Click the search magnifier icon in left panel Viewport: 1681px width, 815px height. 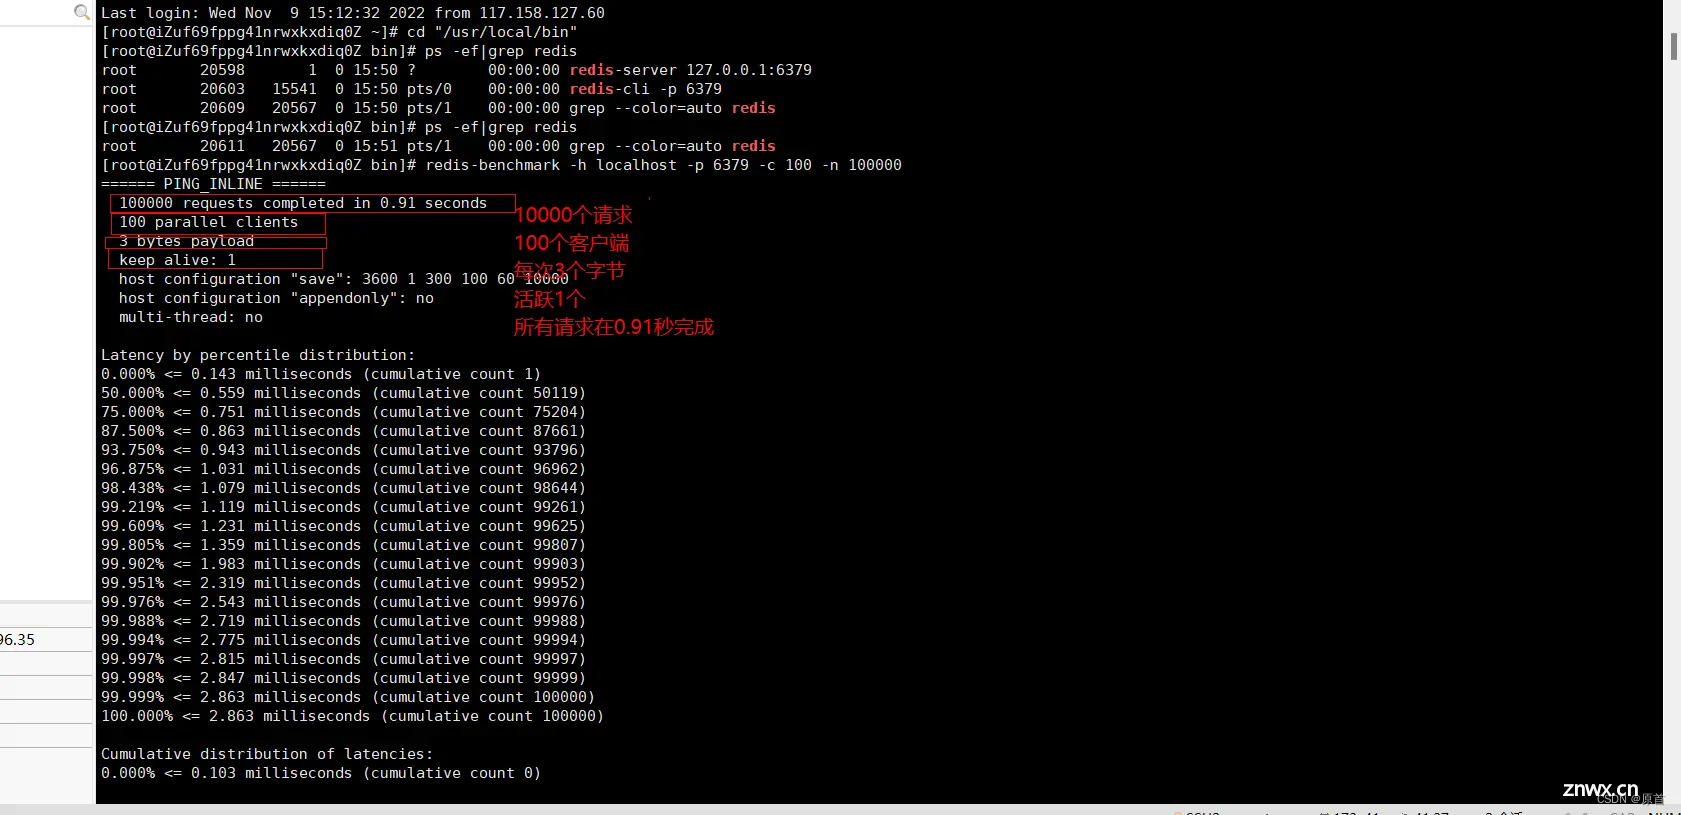pyautogui.click(x=82, y=12)
